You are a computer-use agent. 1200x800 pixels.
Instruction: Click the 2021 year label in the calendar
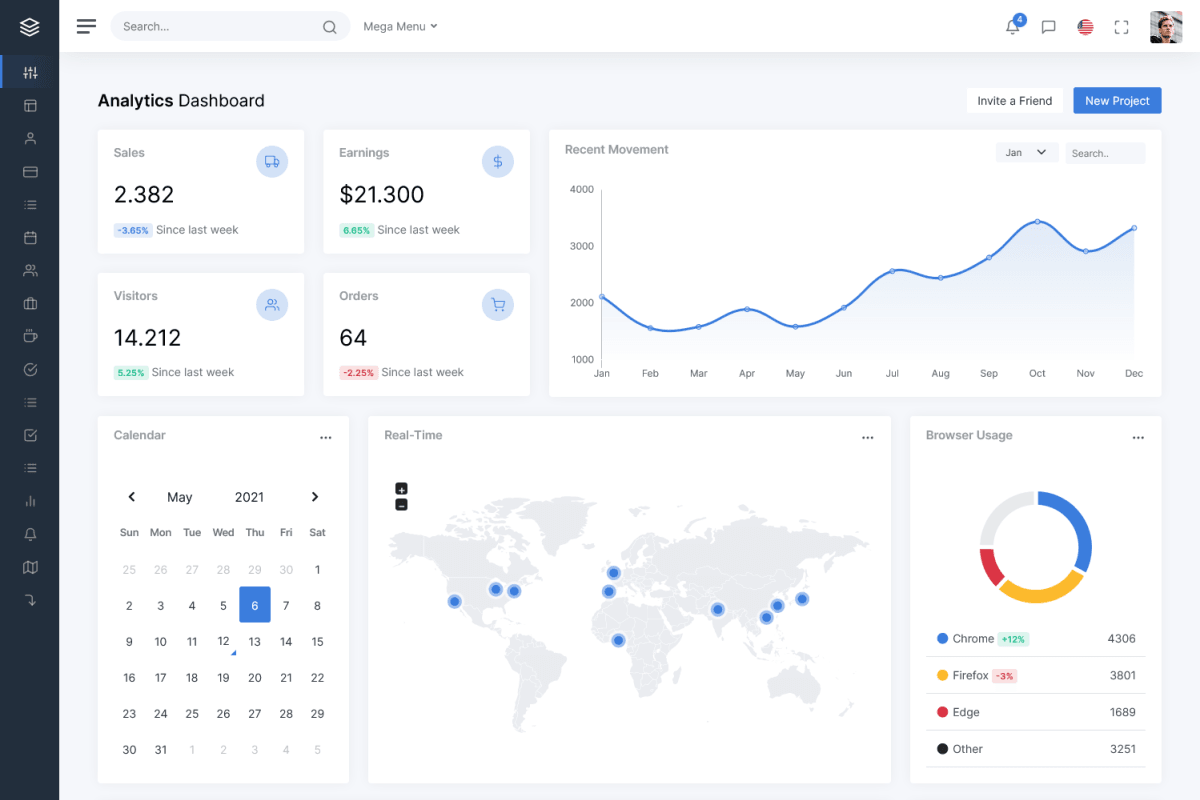click(x=249, y=497)
